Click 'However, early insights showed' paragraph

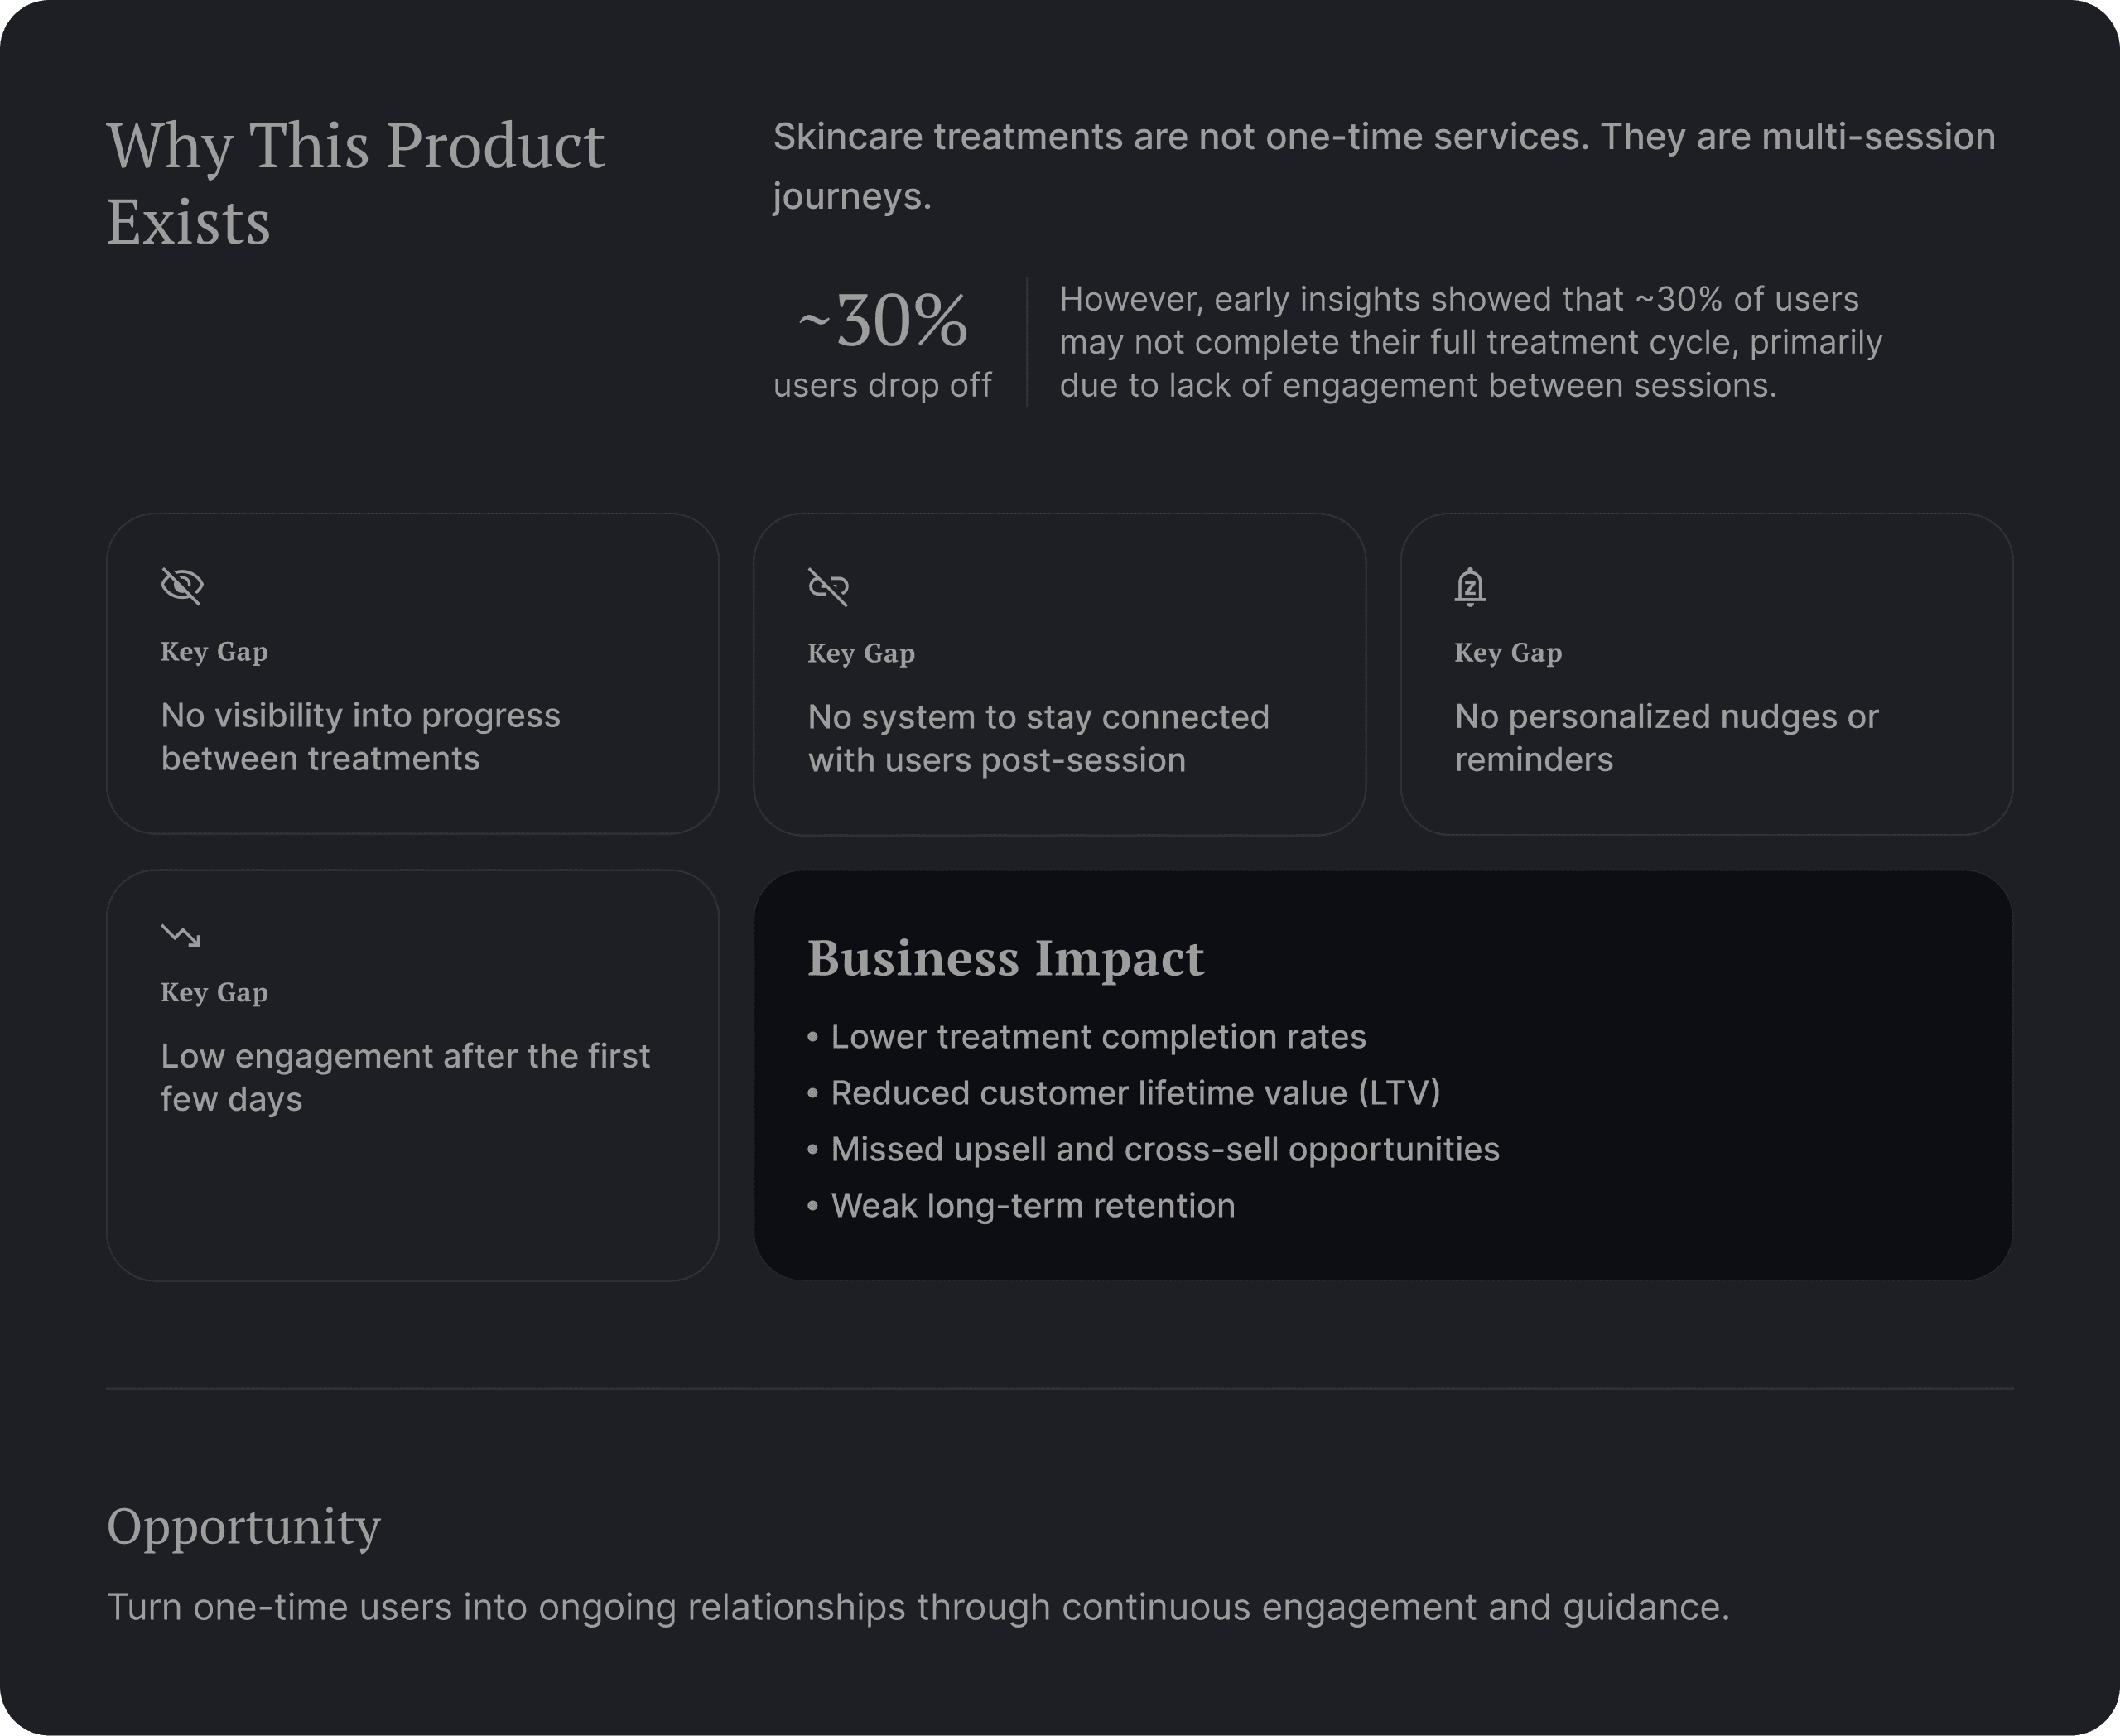(x=1470, y=342)
